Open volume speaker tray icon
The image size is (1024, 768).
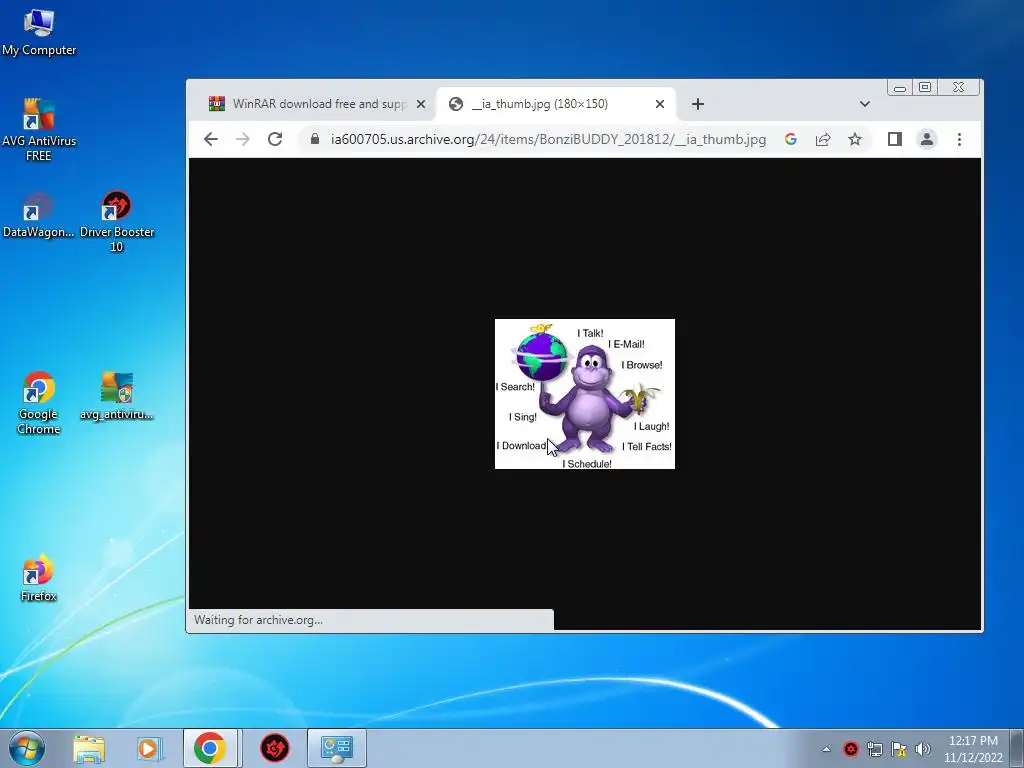point(923,749)
